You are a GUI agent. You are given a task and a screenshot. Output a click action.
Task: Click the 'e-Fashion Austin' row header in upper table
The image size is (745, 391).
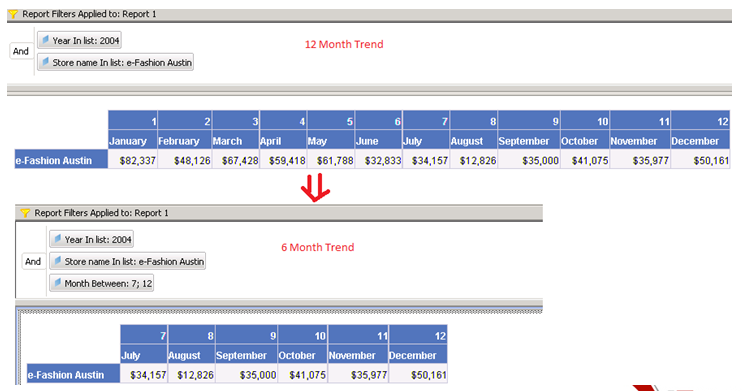coord(61,161)
